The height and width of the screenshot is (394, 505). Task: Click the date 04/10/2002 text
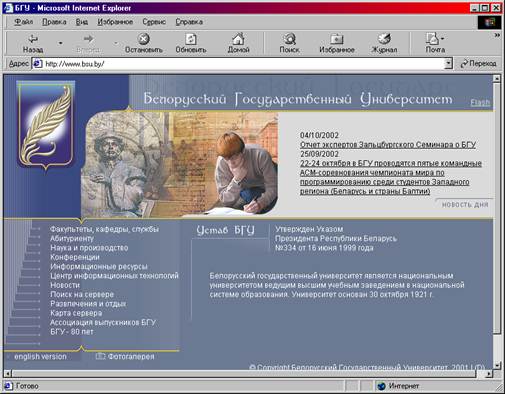(x=319, y=135)
